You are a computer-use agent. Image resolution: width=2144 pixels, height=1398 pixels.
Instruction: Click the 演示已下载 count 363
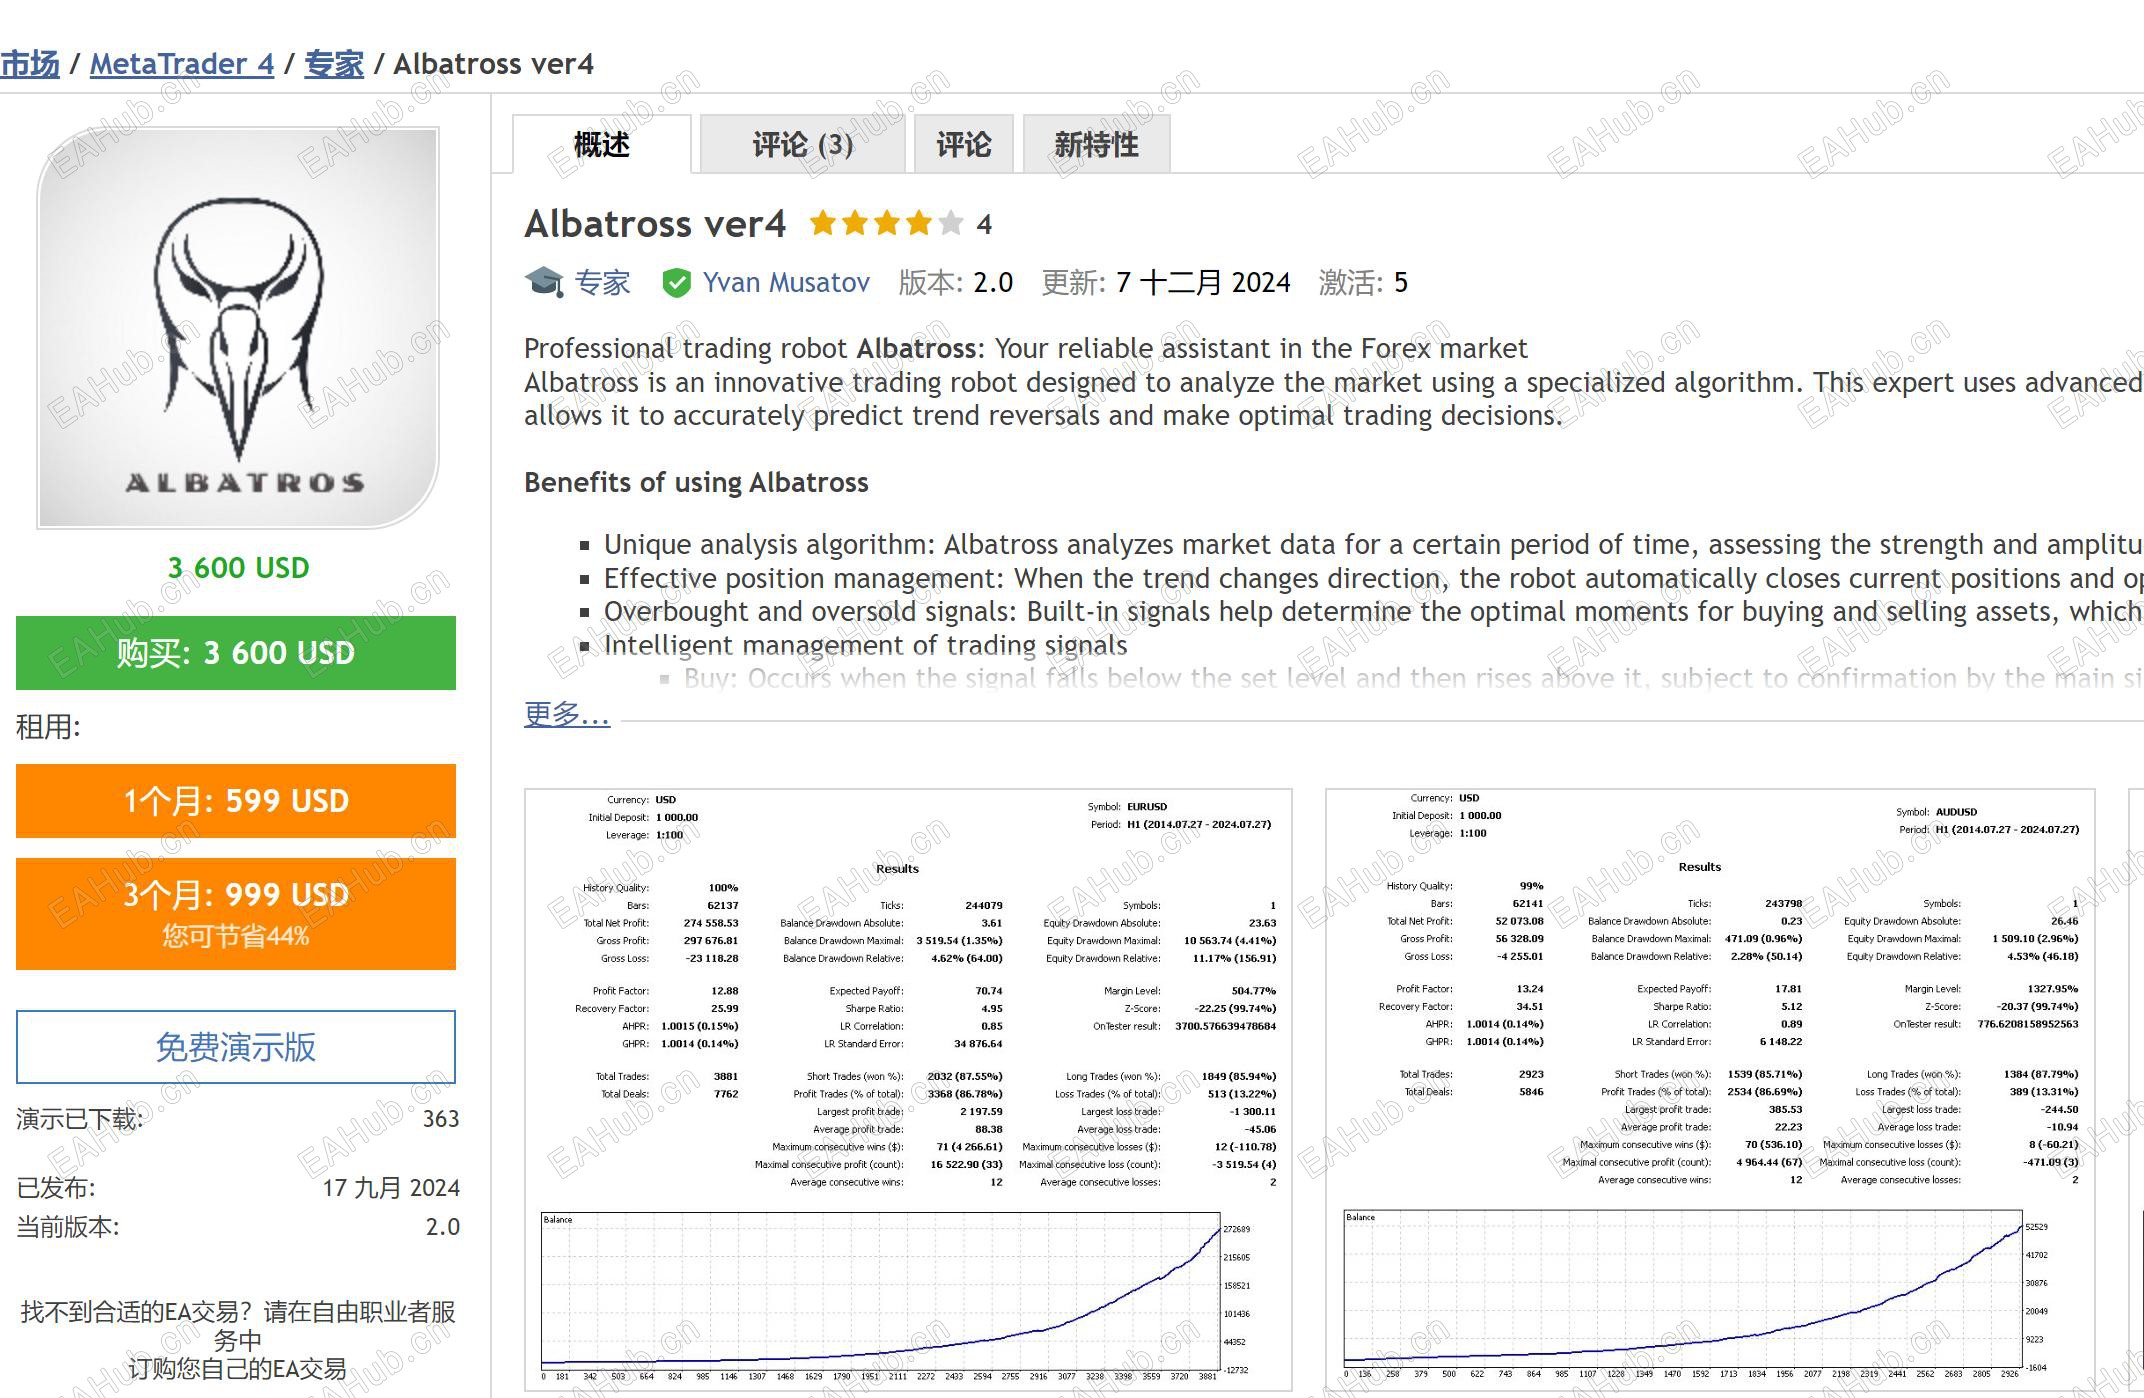point(441,1119)
